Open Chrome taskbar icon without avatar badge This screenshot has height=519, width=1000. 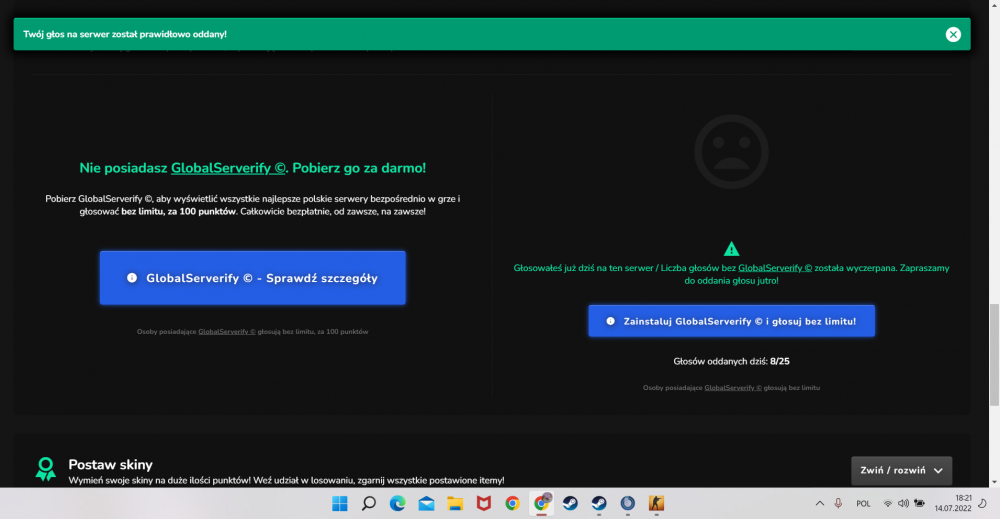pos(512,504)
